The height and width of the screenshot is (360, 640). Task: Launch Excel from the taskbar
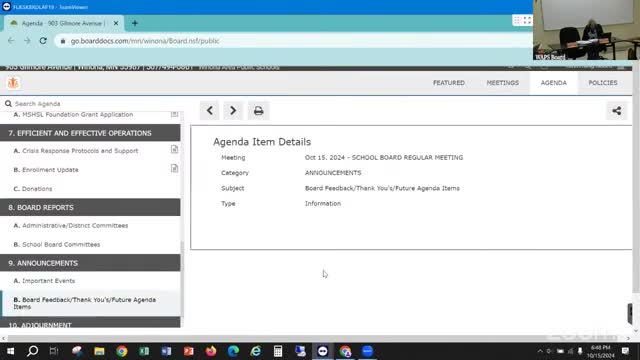[x=144, y=351]
